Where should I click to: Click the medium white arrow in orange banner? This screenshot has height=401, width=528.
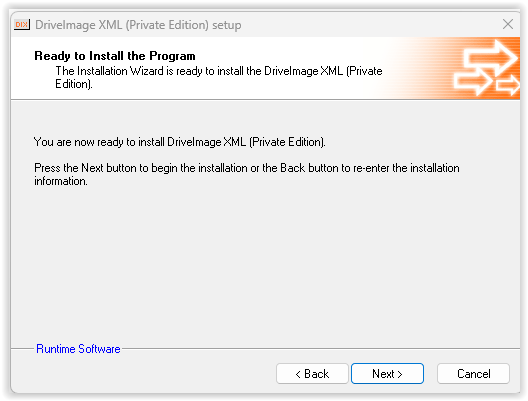point(472,81)
